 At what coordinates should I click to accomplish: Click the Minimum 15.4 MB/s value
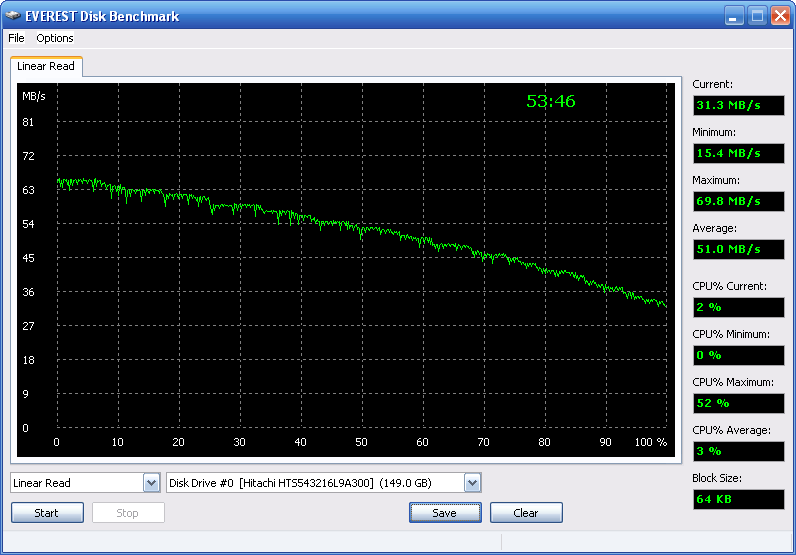pos(739,153)
